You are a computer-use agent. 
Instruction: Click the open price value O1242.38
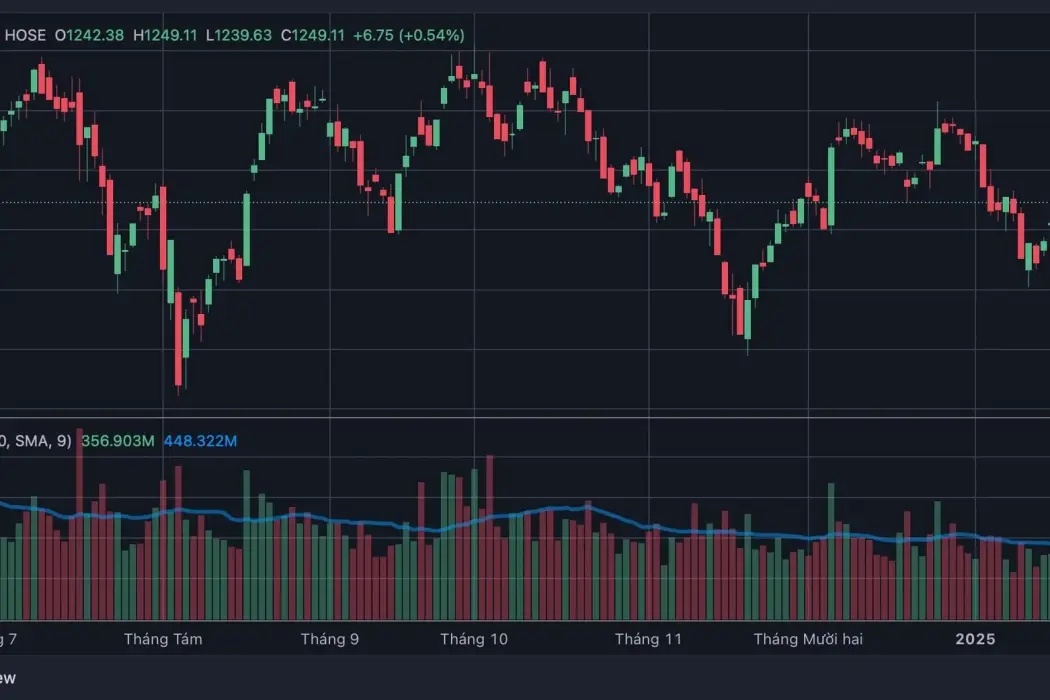click(89, 35)
